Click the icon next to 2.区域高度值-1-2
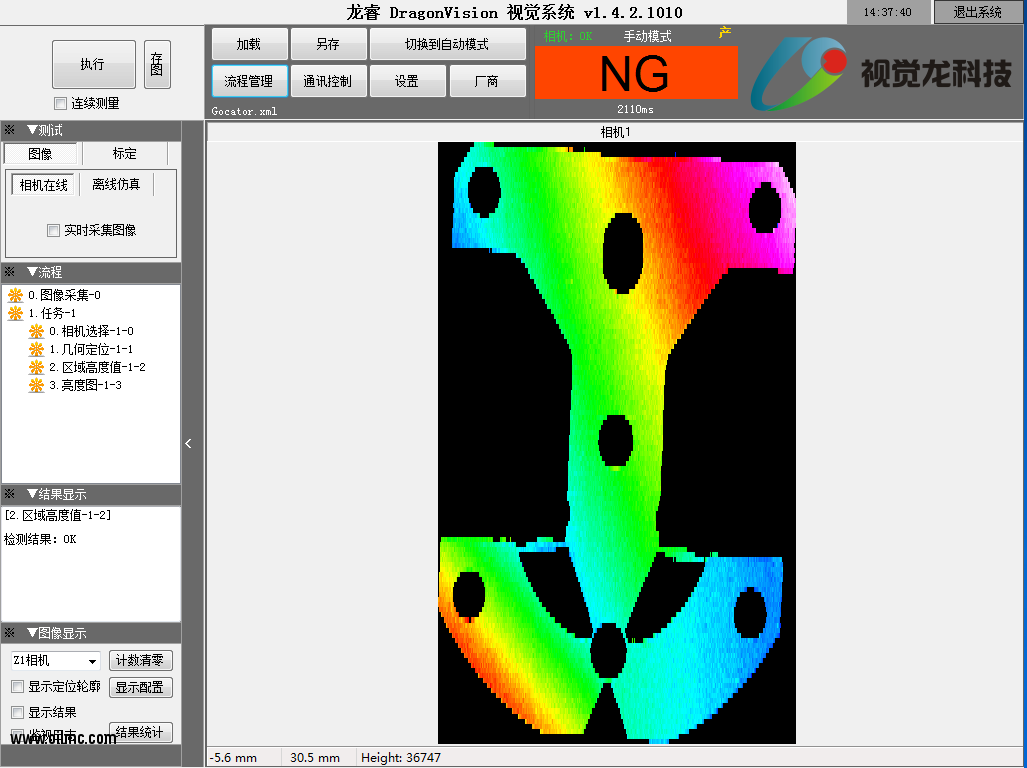This screenshot has width=1027, height=768. click(x=37, y=367)
